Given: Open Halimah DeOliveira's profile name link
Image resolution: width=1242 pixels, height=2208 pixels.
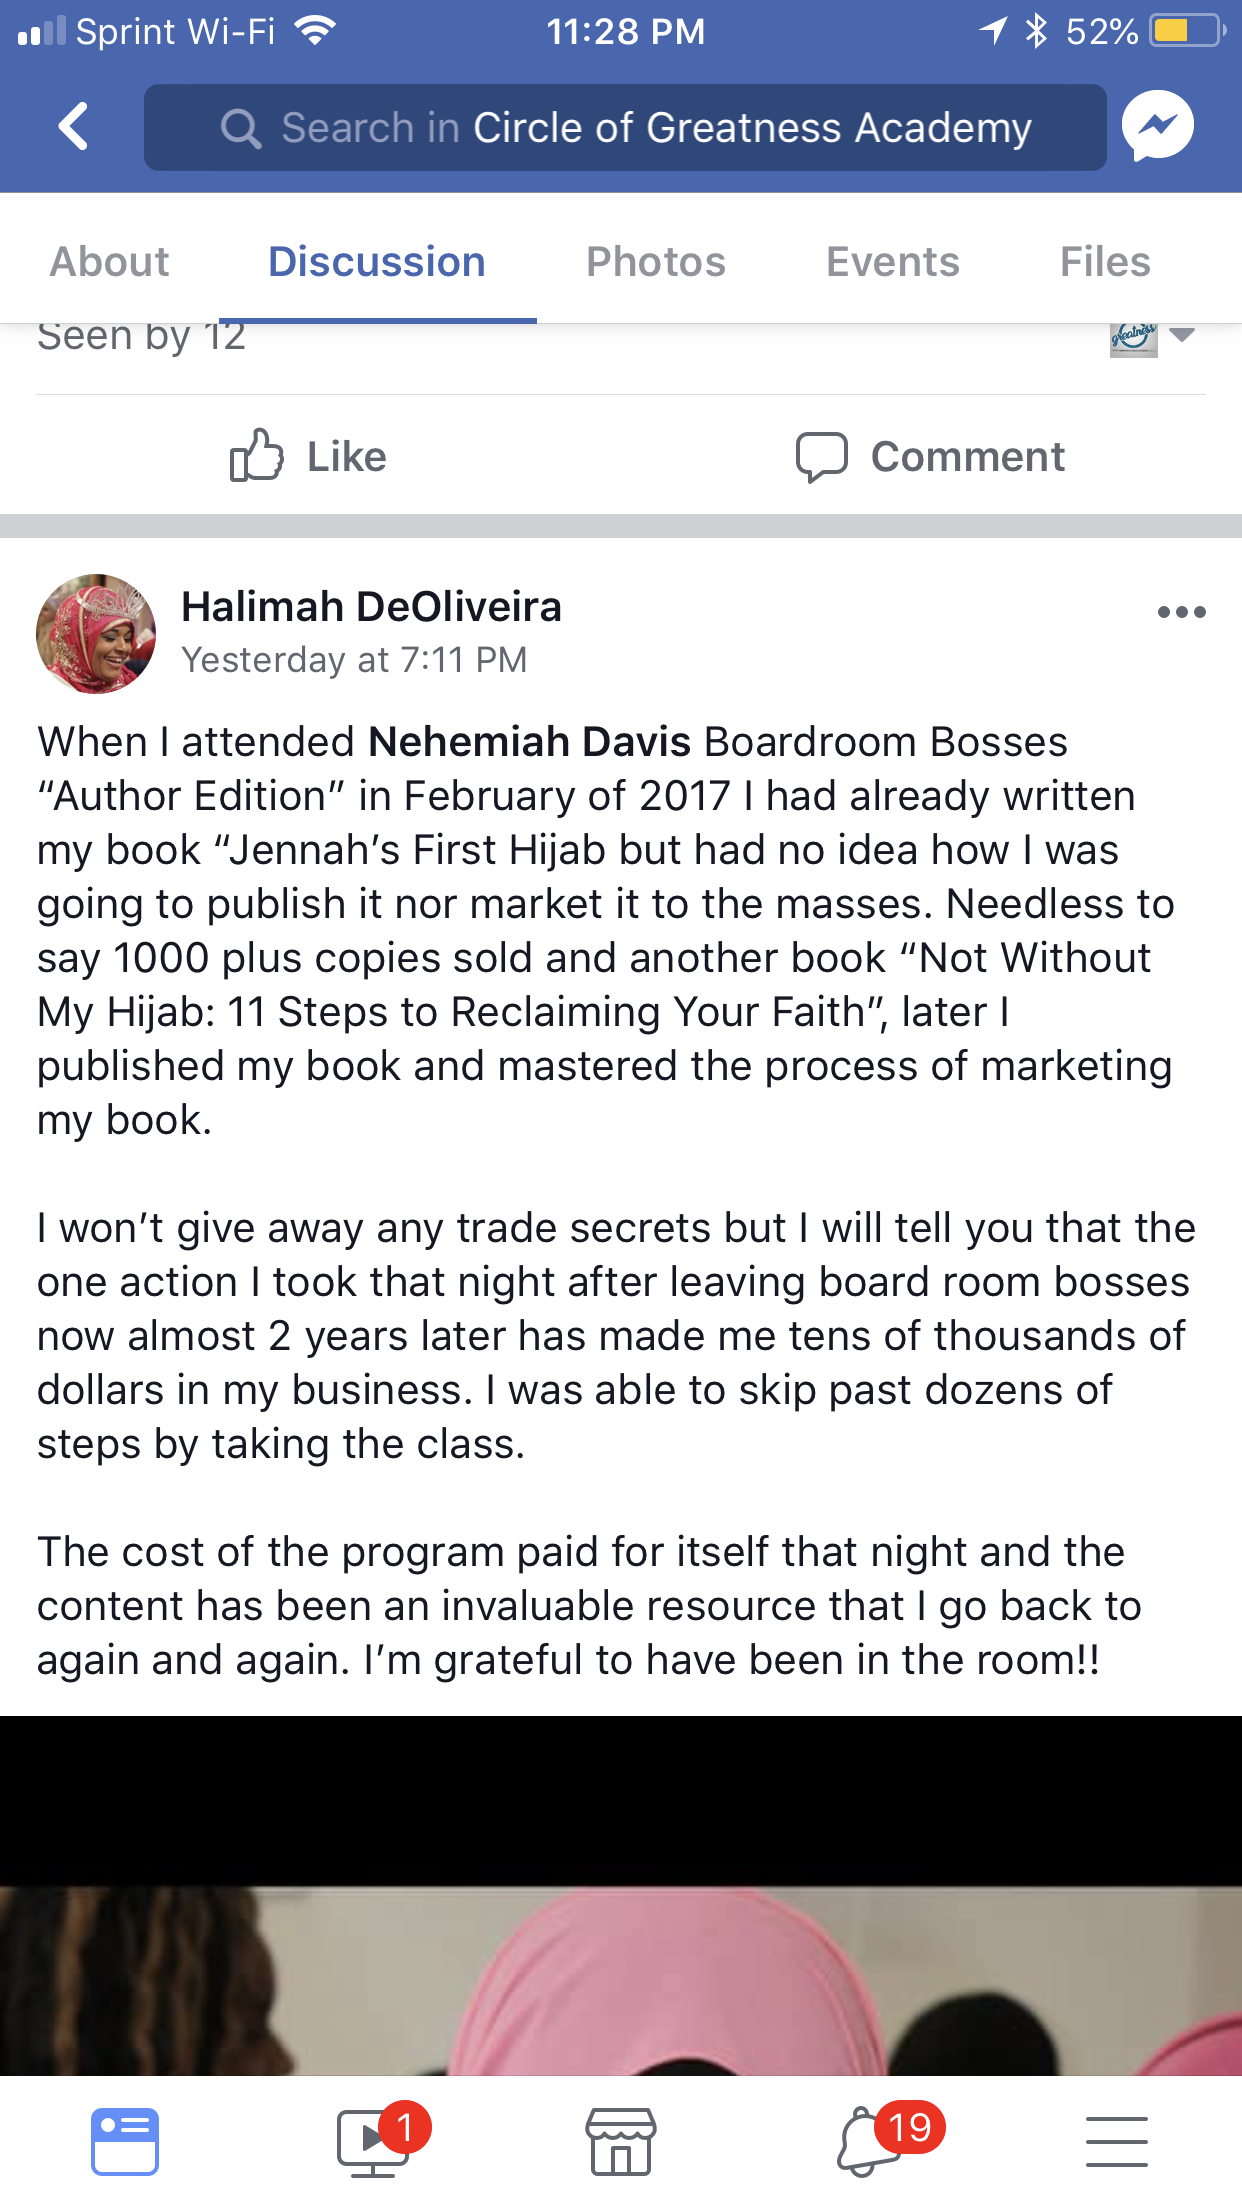Looking at the screenshot, I should tap(371, 607).
